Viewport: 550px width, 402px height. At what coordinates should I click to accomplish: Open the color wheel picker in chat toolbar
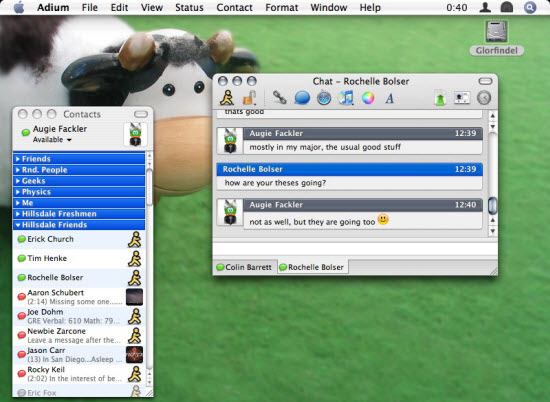tap(368, 98)
